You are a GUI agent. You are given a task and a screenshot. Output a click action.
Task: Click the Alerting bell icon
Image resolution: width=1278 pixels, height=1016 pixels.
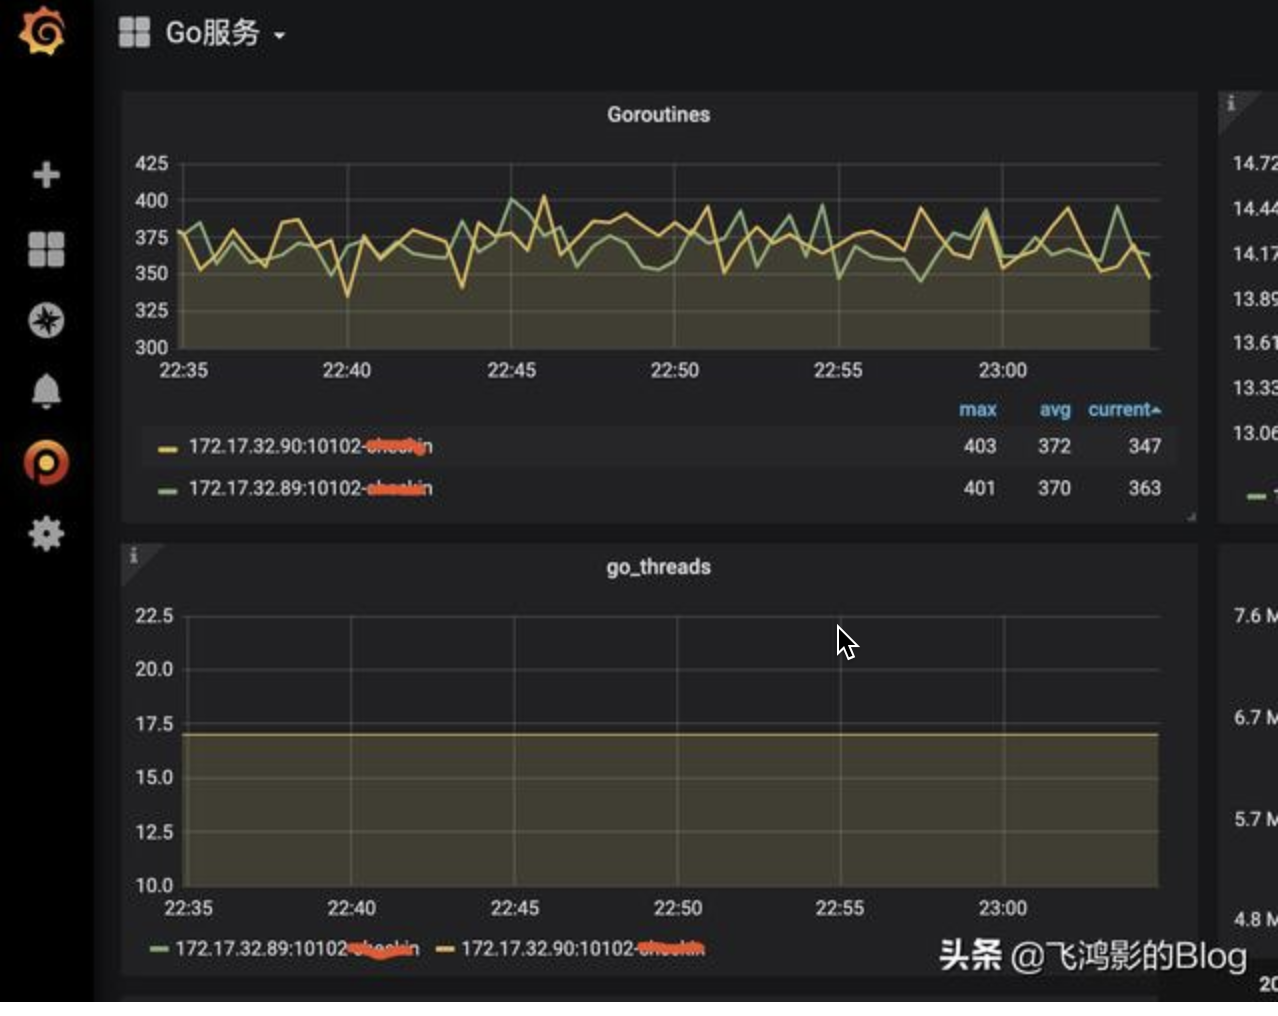click(44, 391)
